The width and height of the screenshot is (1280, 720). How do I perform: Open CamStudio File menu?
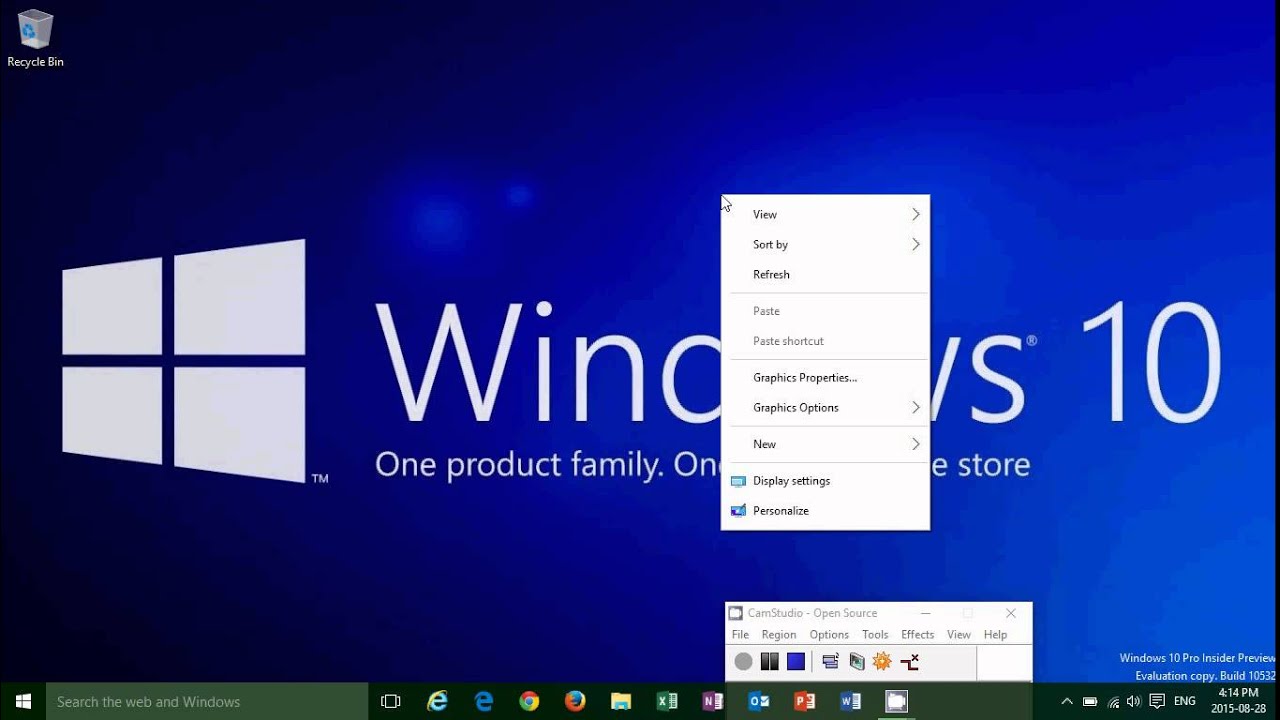740,634
